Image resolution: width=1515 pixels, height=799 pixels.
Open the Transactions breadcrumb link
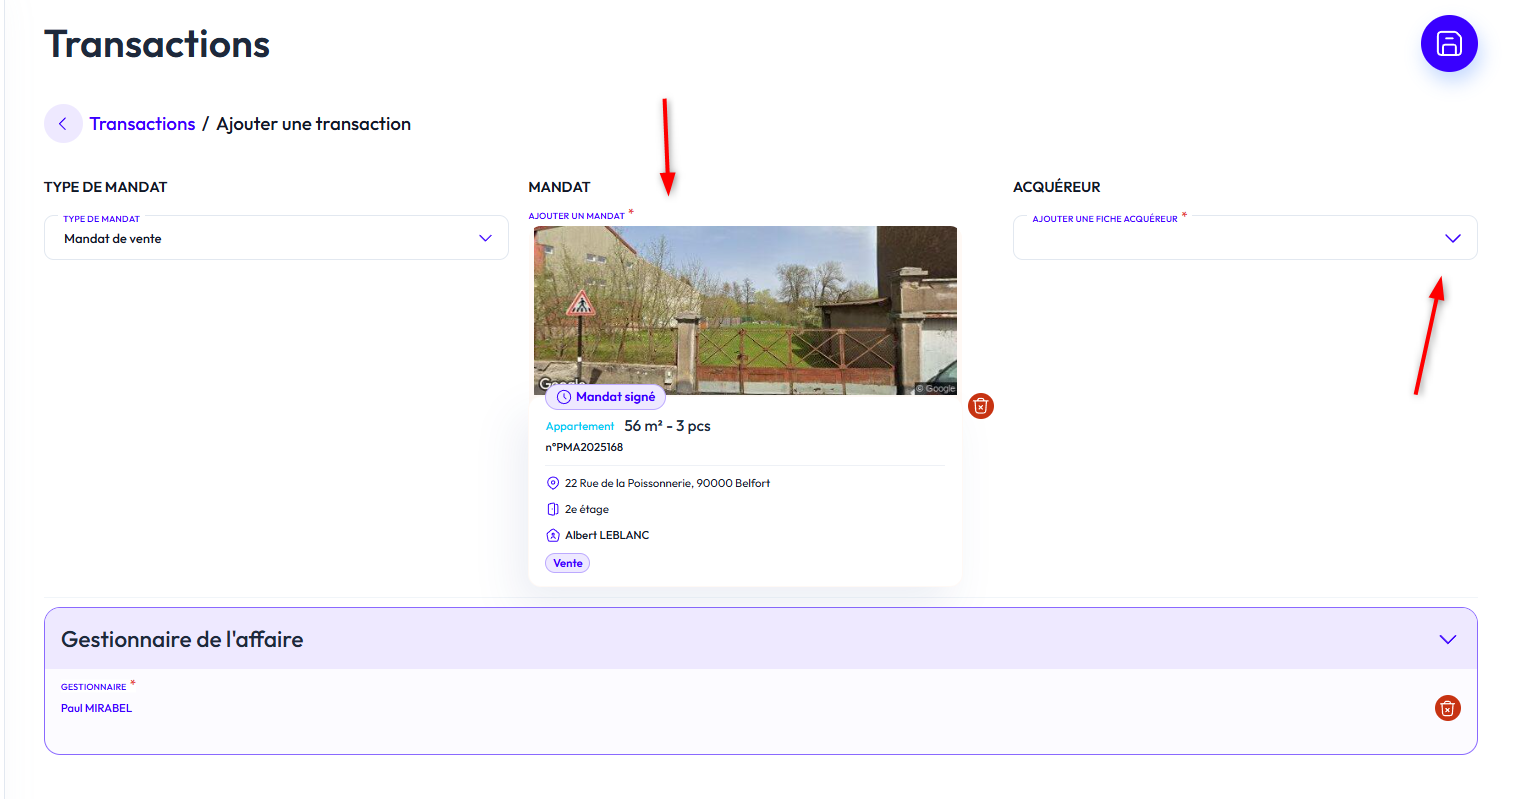pyautogui.click(x=142, y=124)
